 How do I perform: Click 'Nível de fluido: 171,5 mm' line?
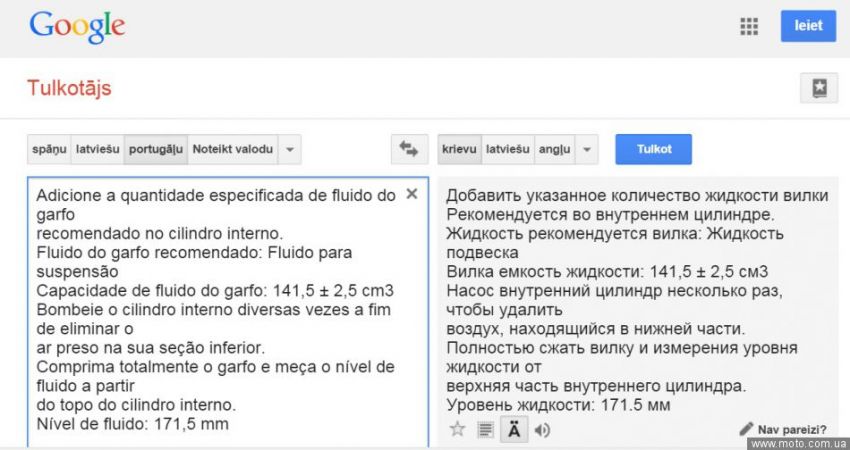[x=132, y=423]
